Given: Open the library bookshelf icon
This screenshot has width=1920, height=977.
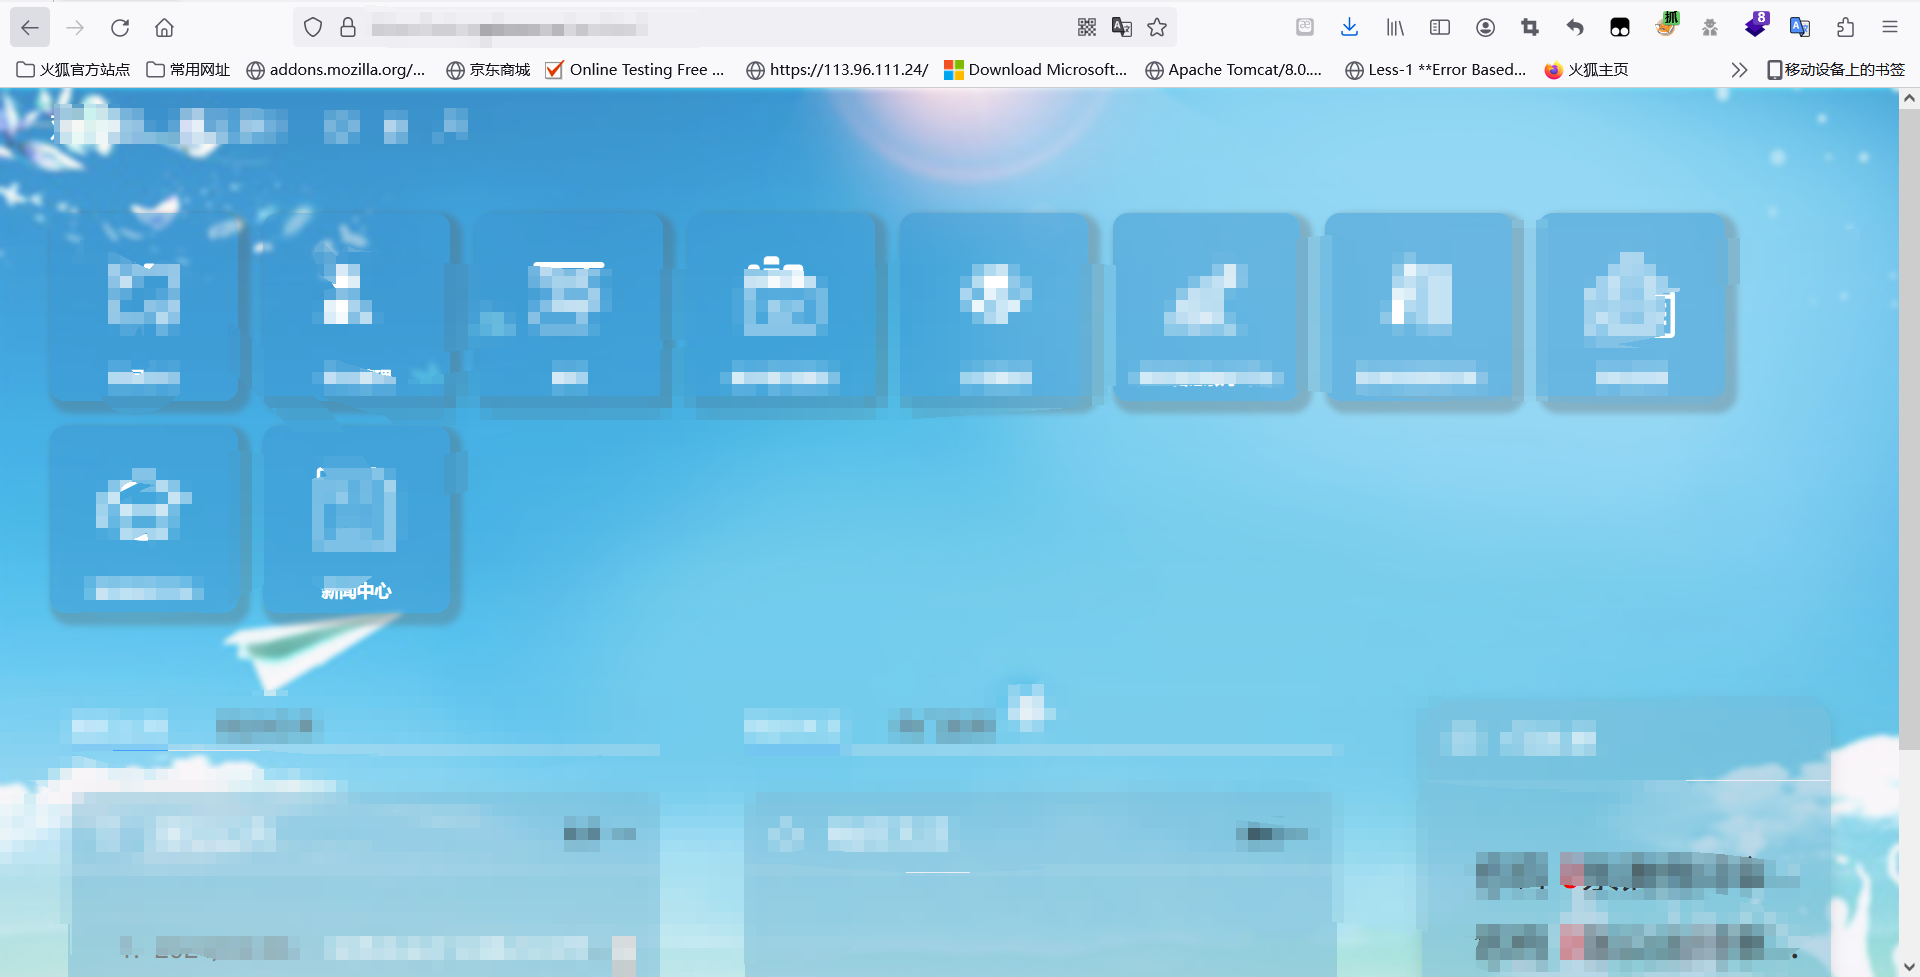Looking at the screenshot, I should 1395,28.
